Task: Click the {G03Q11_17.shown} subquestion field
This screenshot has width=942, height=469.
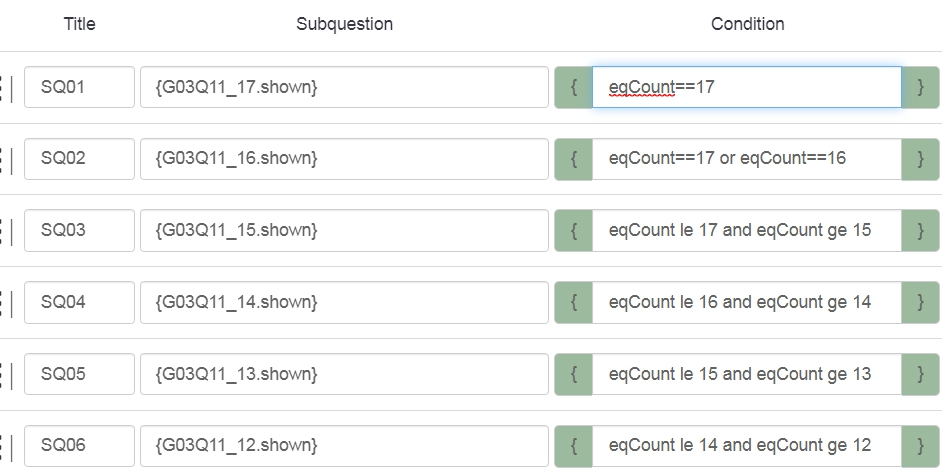Action: 344,87
